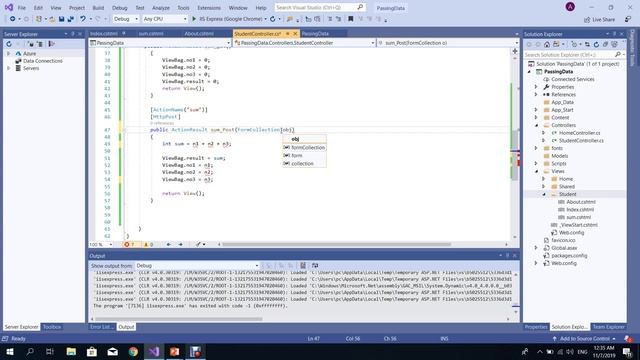This screenshot has height=360, width=640.
Task: Open StudentController.cs in Solution Explorer
Action: (581, 140)
